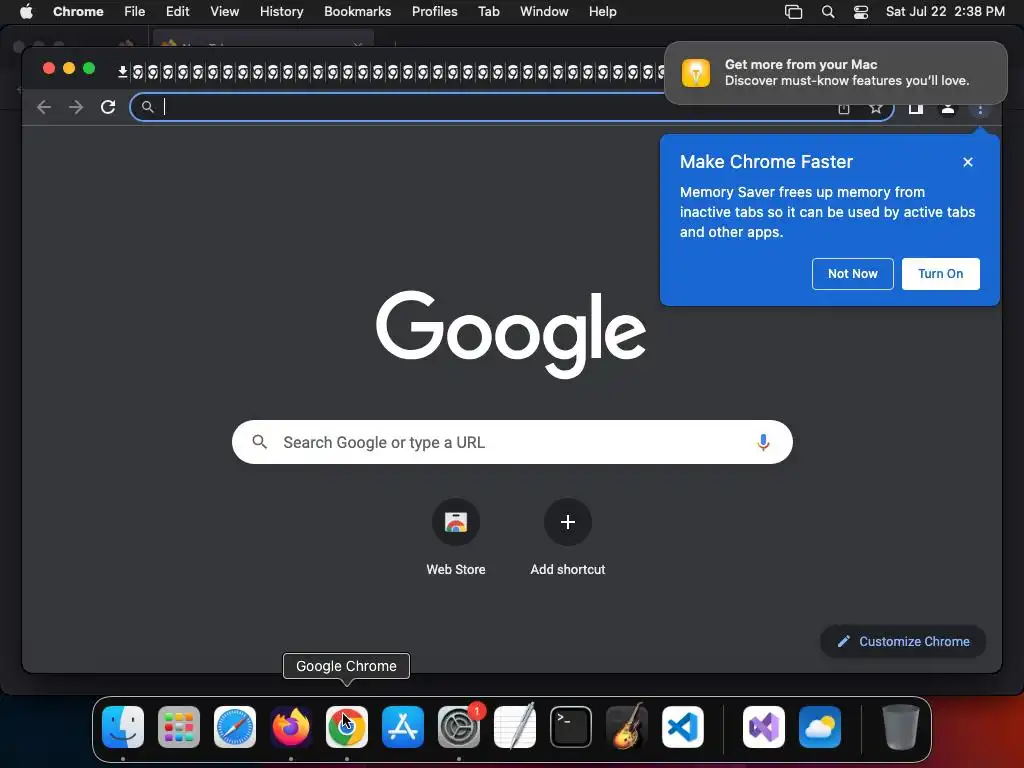
Task: Open the Tab menu
Action: (488, 12)
